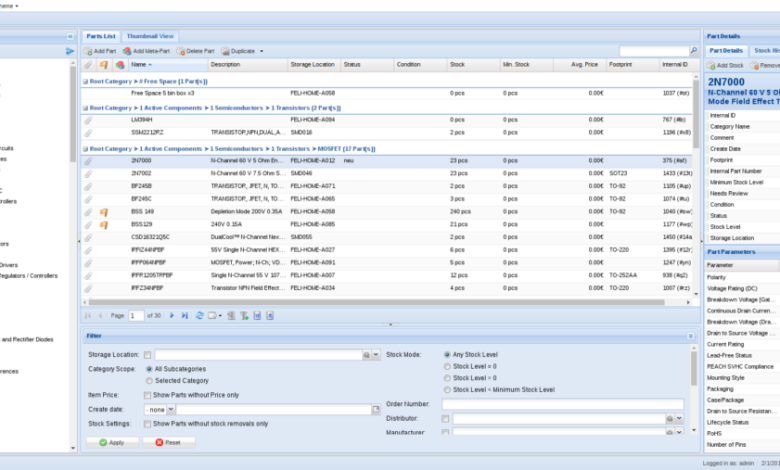Jump to last page icon in paging bar
Viewport: 780px width, 470px height.
[185, 315]
